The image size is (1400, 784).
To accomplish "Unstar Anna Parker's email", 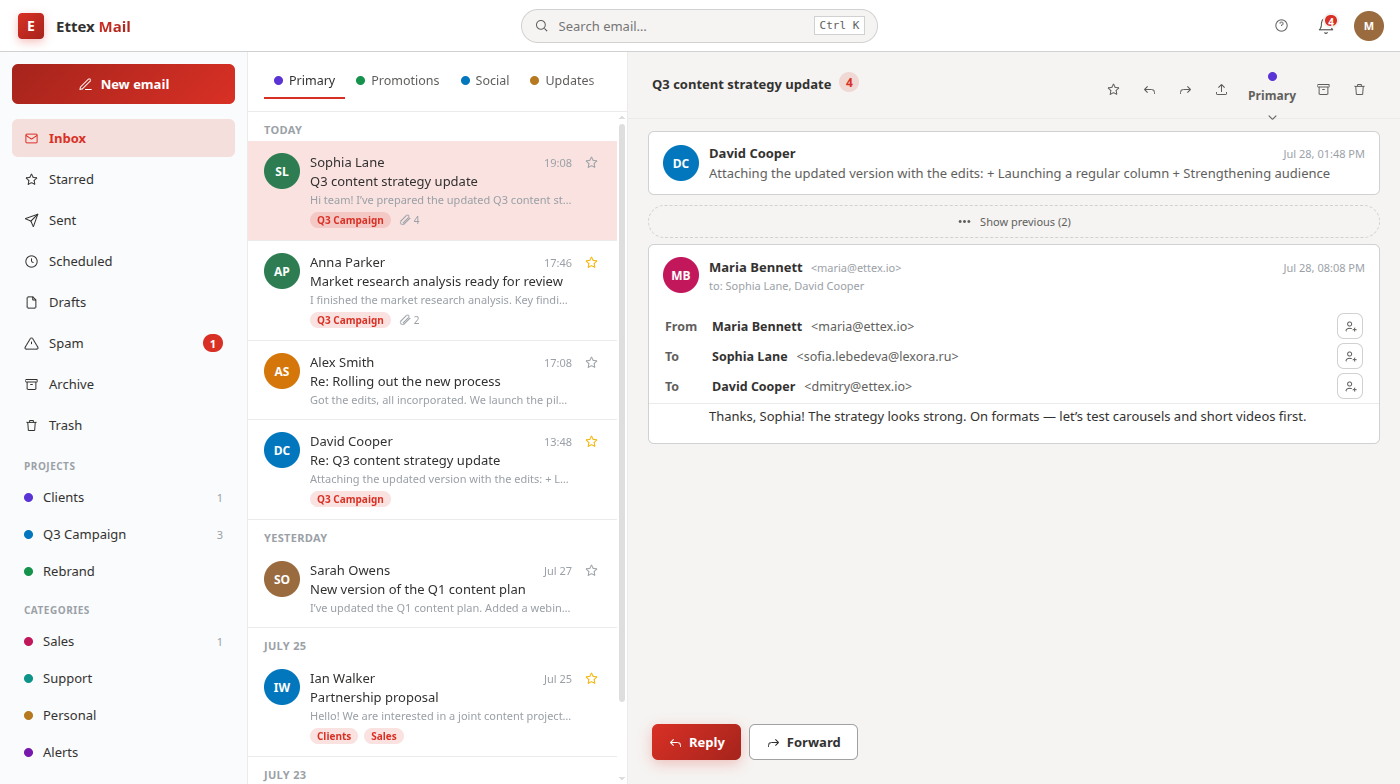I will [591, 262].
